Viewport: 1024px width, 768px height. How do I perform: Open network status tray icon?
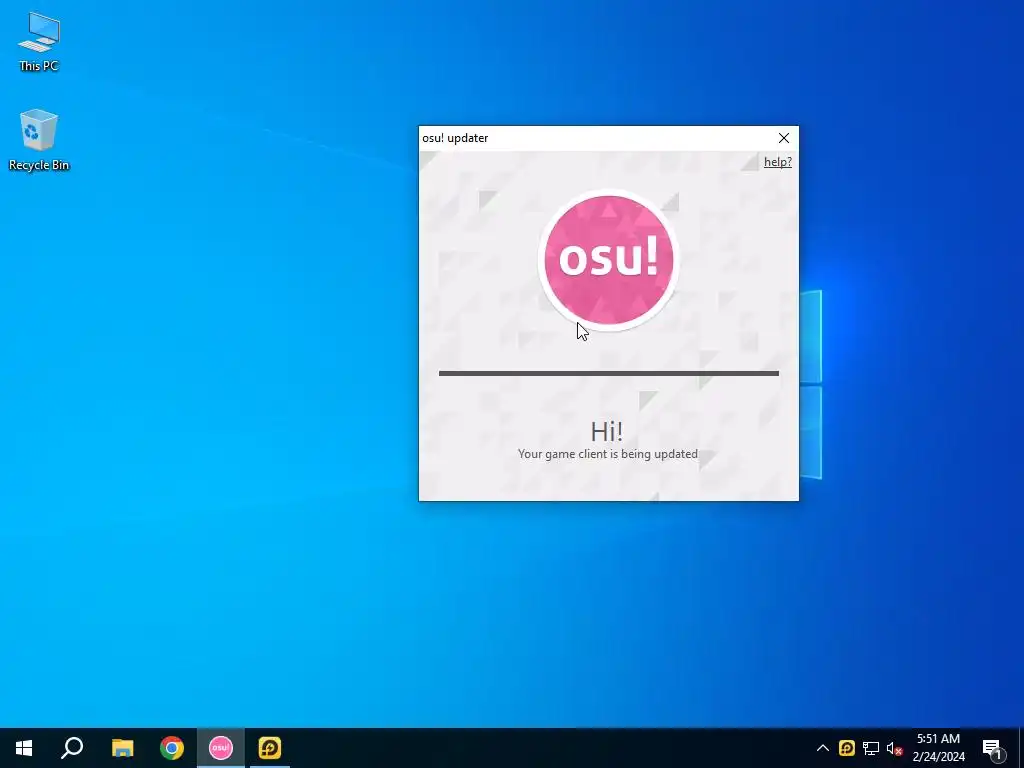(x=871, y=748)
